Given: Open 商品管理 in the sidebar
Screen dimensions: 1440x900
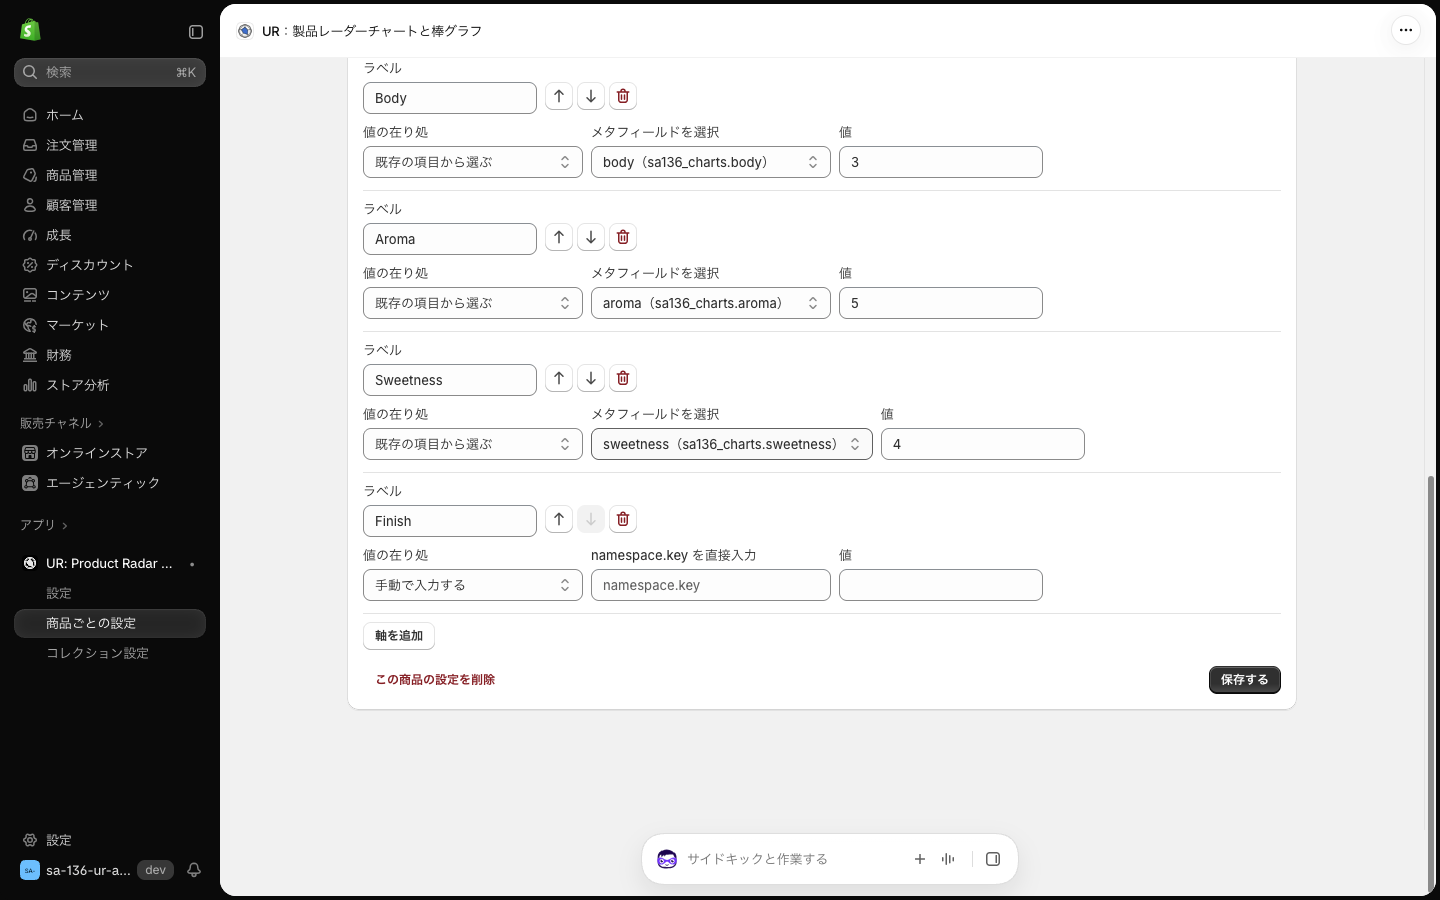Looking at the screenshot, I should pos(110,175).
